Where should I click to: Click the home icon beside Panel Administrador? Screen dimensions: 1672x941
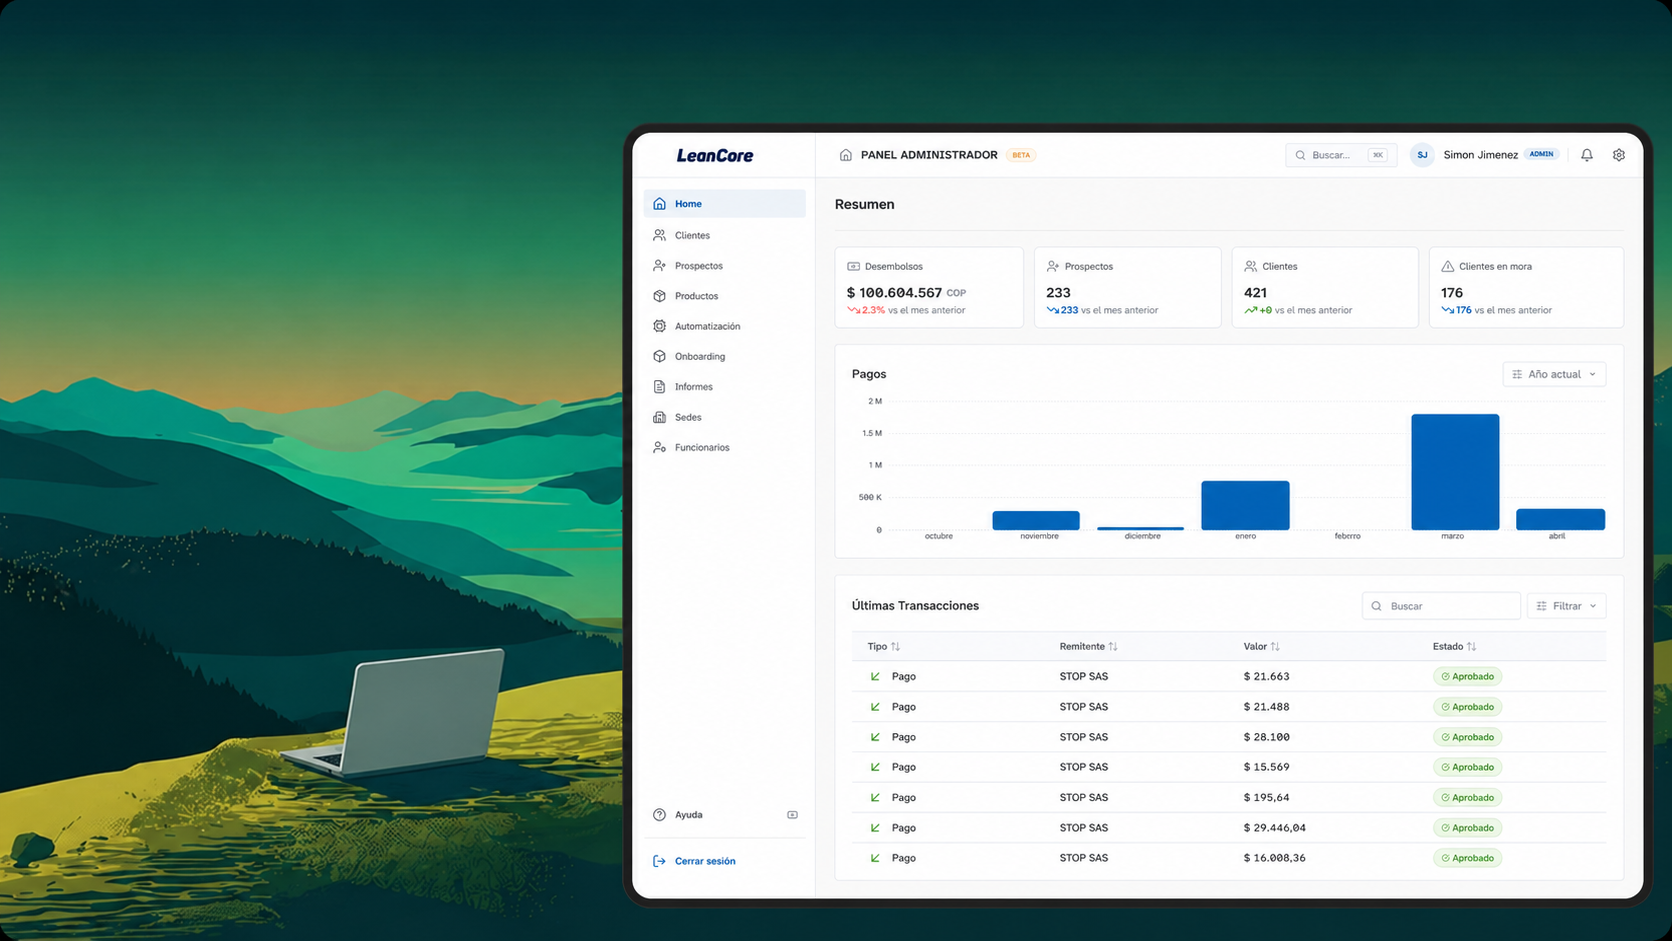click(x=845, y=155)
